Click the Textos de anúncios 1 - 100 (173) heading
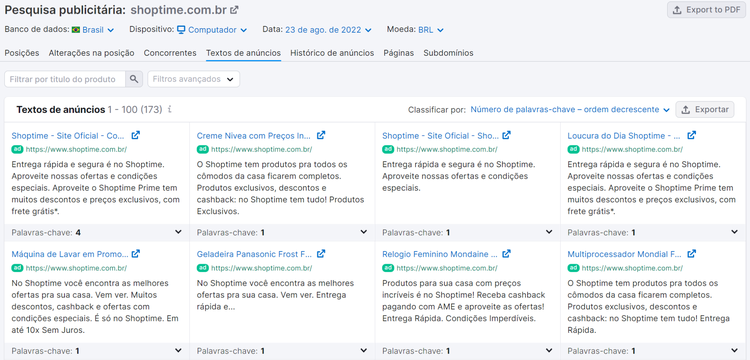This screenshot has height=360, width=750. (x=89, y=109)
